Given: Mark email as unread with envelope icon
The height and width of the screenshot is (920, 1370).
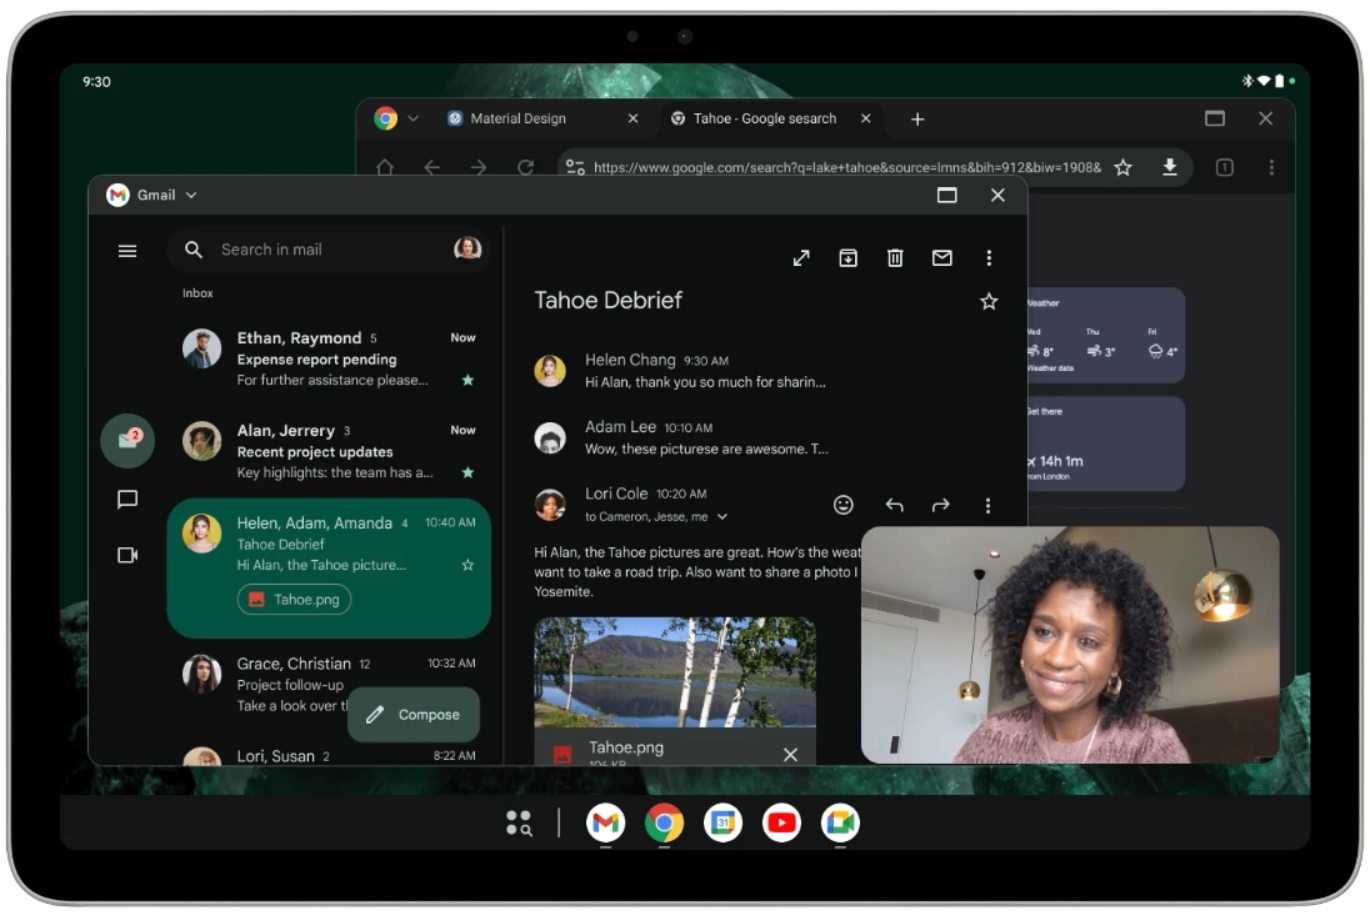Looking at the screenshot, I should (x=942, y=258).
